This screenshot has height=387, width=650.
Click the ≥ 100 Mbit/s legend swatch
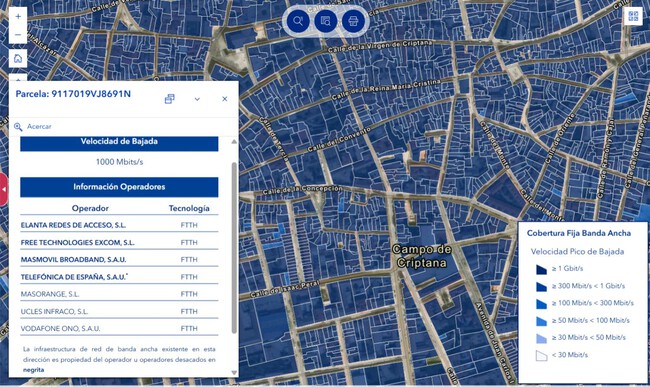(x=541, y=304)
